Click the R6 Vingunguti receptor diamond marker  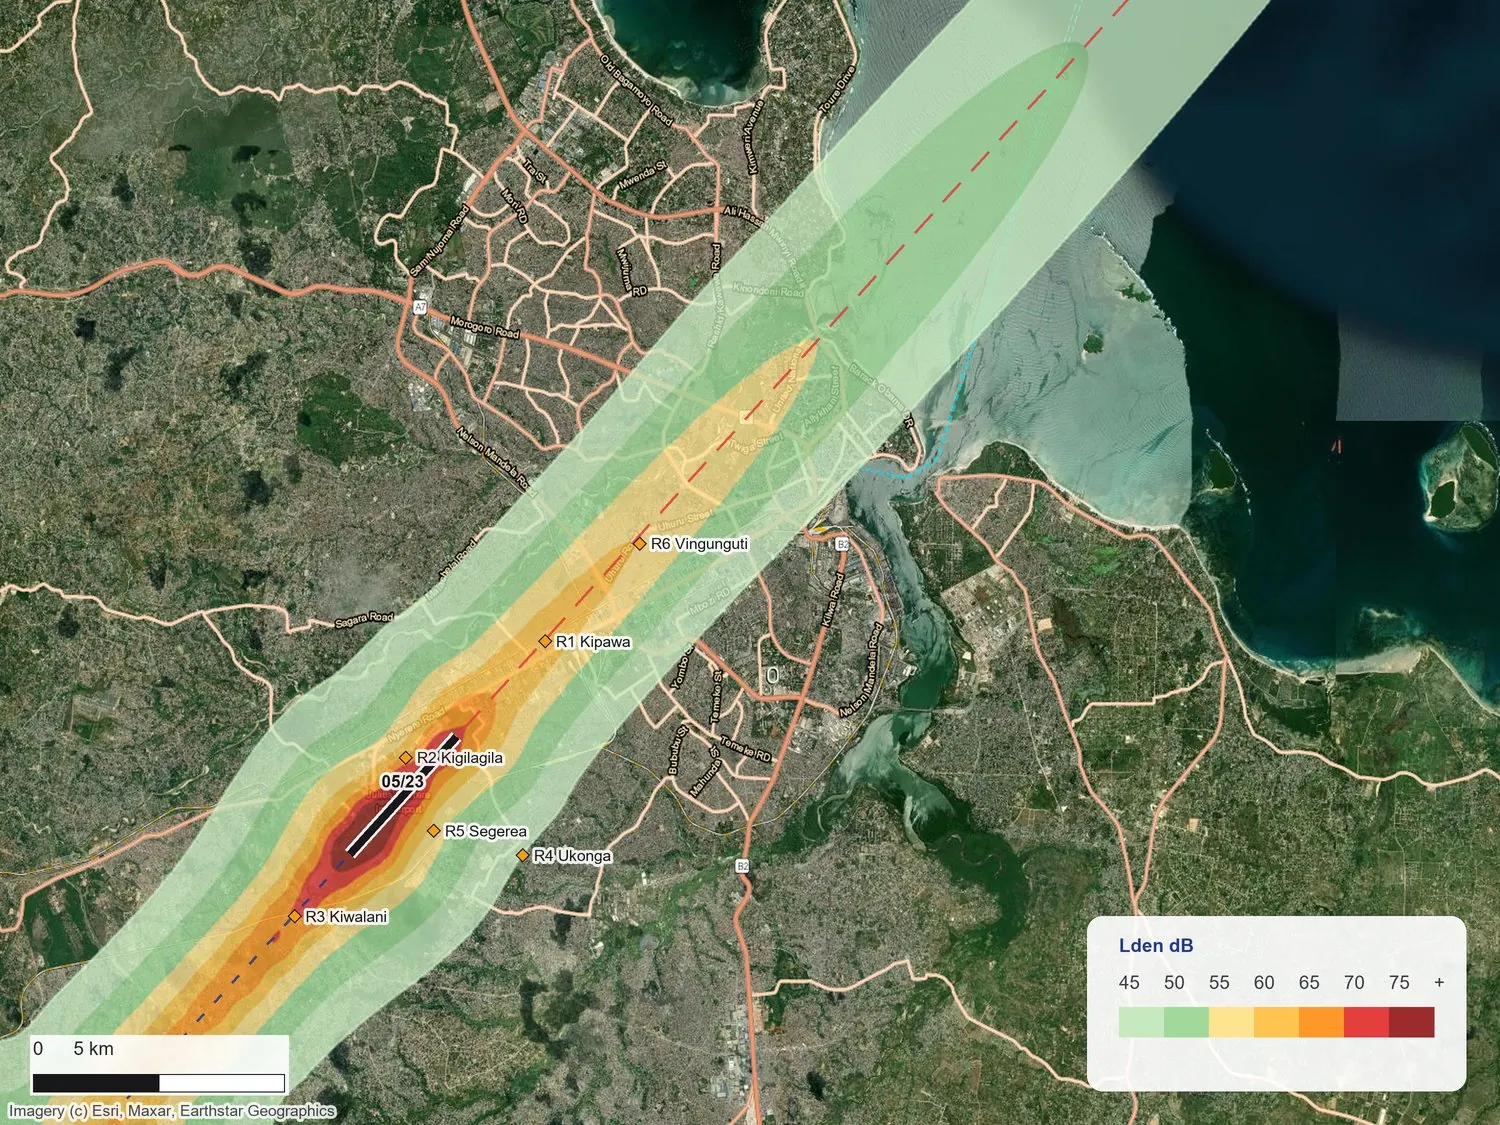(x=639, y=544)
